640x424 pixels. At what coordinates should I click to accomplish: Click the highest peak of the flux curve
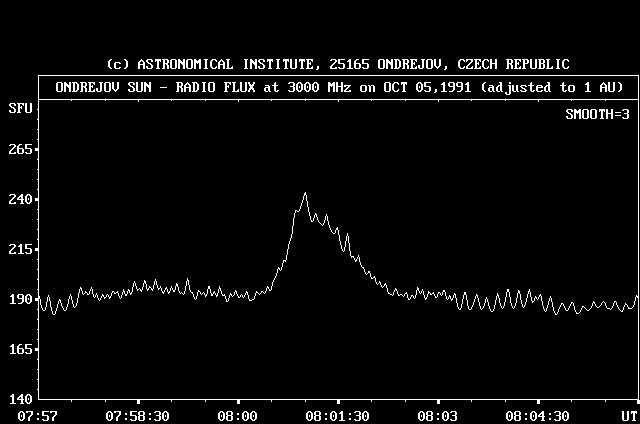coord(305,193)
